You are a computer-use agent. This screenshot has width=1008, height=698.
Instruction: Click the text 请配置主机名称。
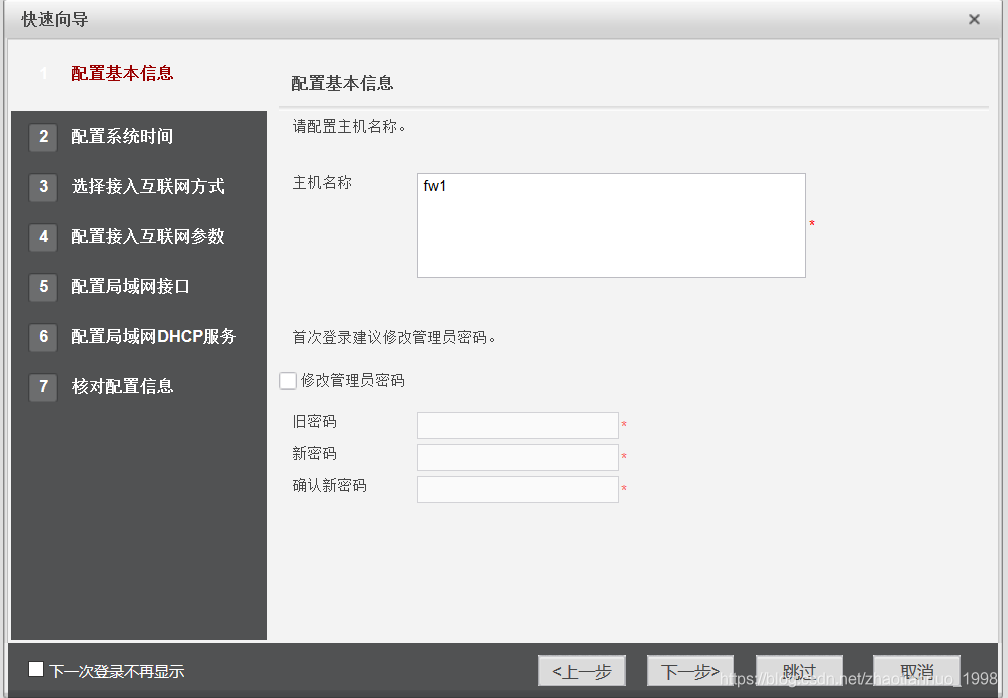(x=349, y=127)
